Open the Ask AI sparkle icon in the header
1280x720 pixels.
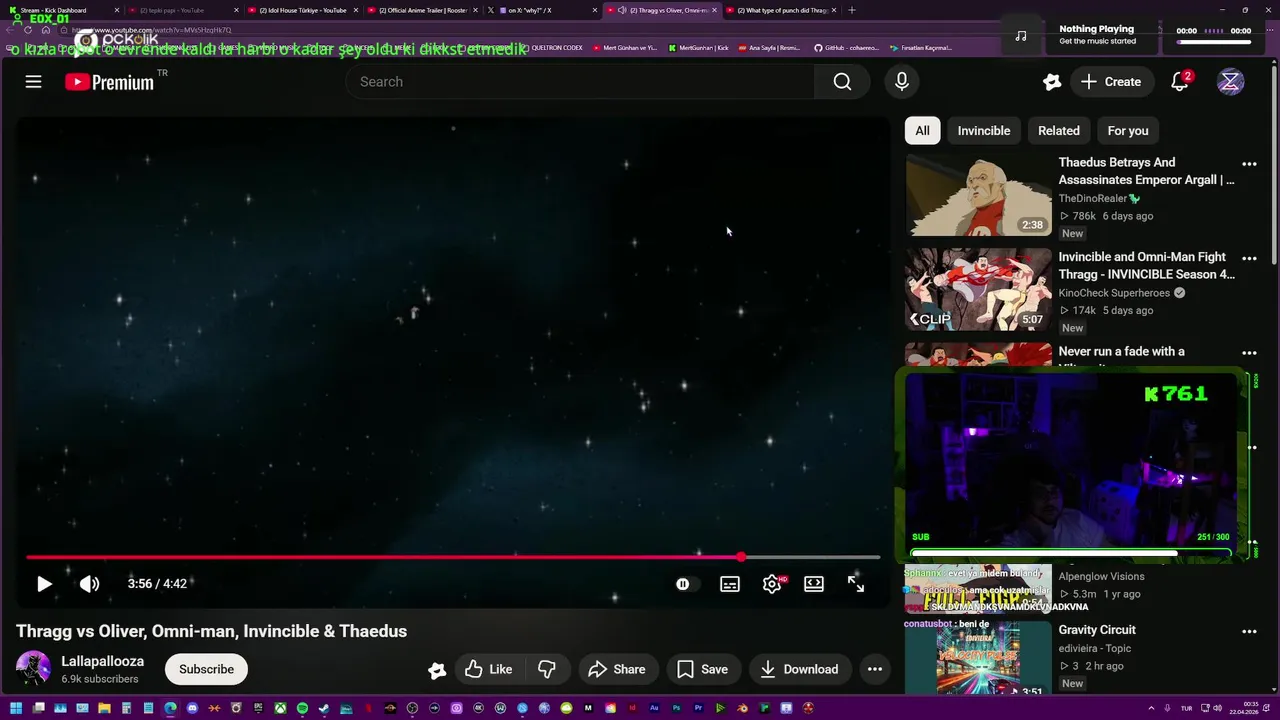coord(1051,82)
